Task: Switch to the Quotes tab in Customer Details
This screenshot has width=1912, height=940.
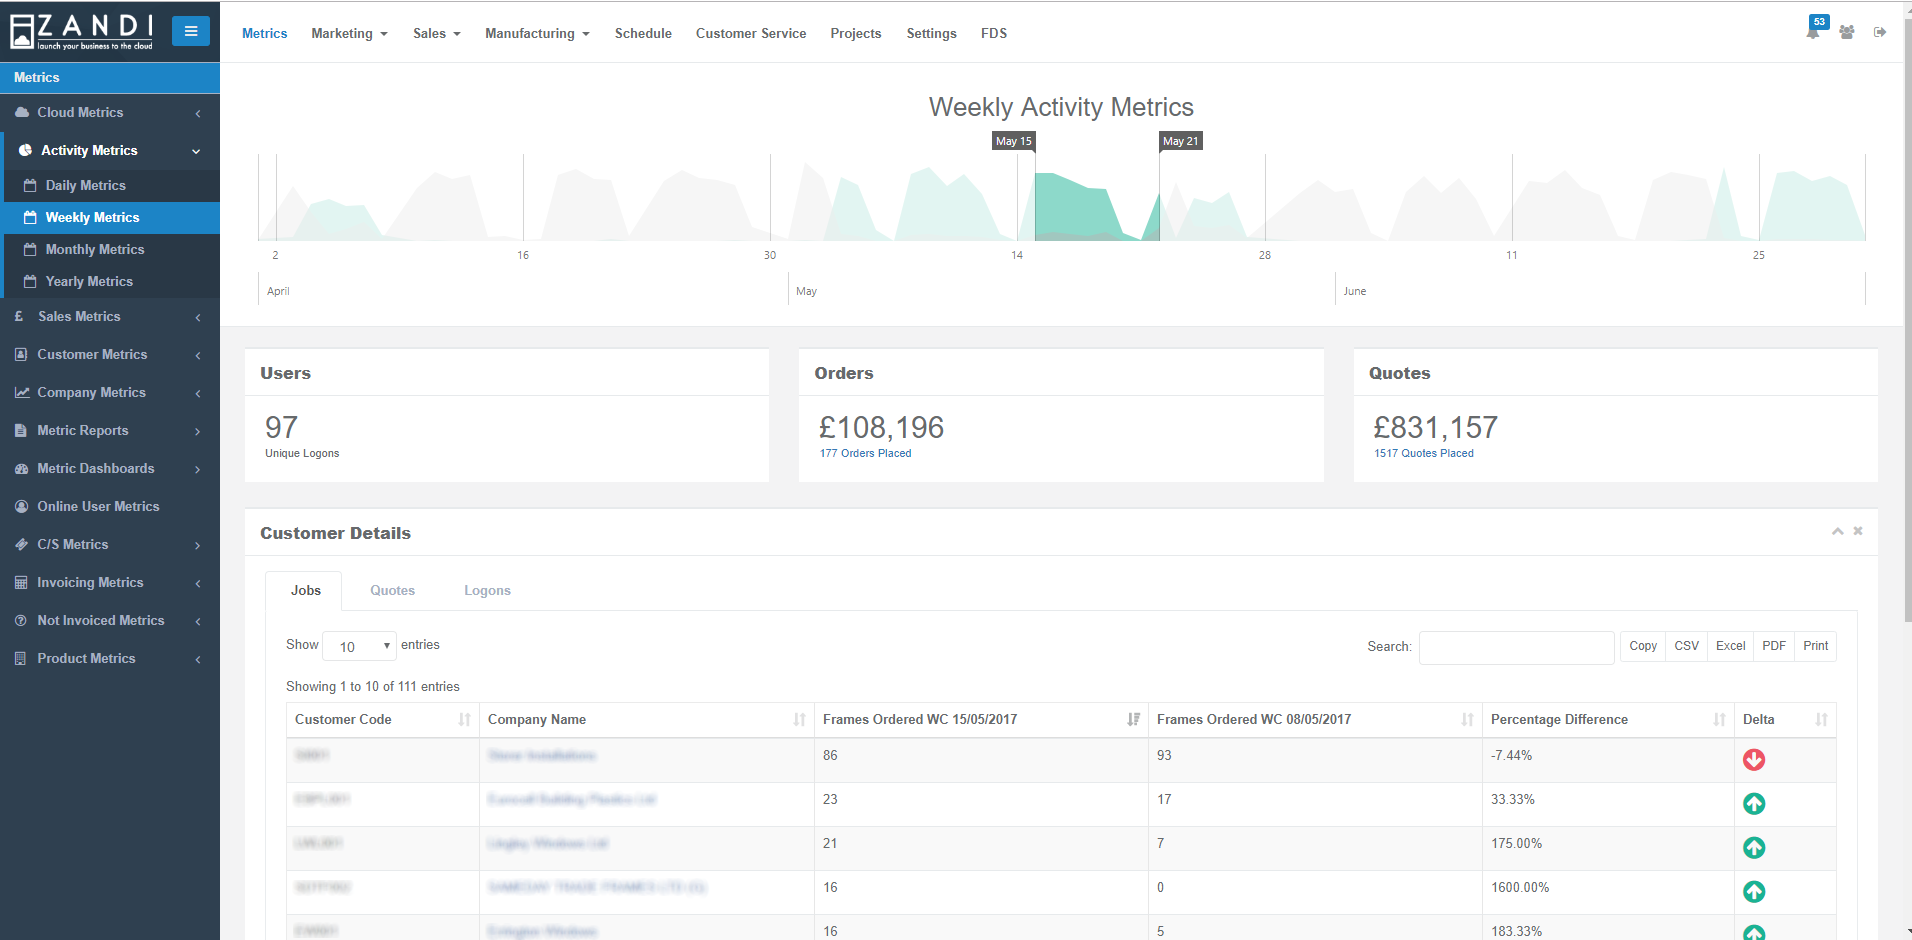Action: 392,590
